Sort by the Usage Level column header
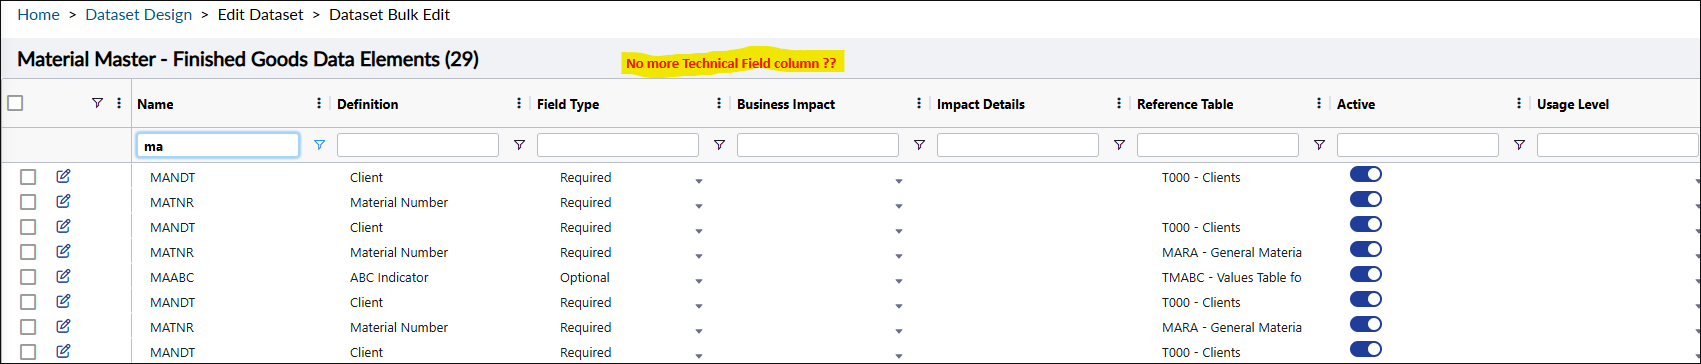1701x364 pixels. 1573,104
